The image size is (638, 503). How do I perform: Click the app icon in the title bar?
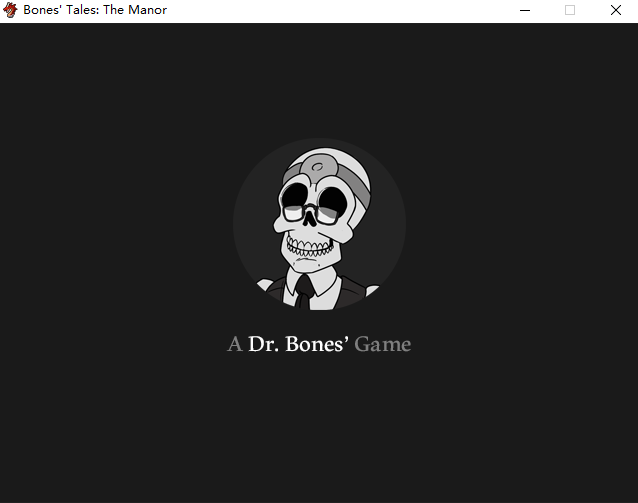[x=11, y=10]
